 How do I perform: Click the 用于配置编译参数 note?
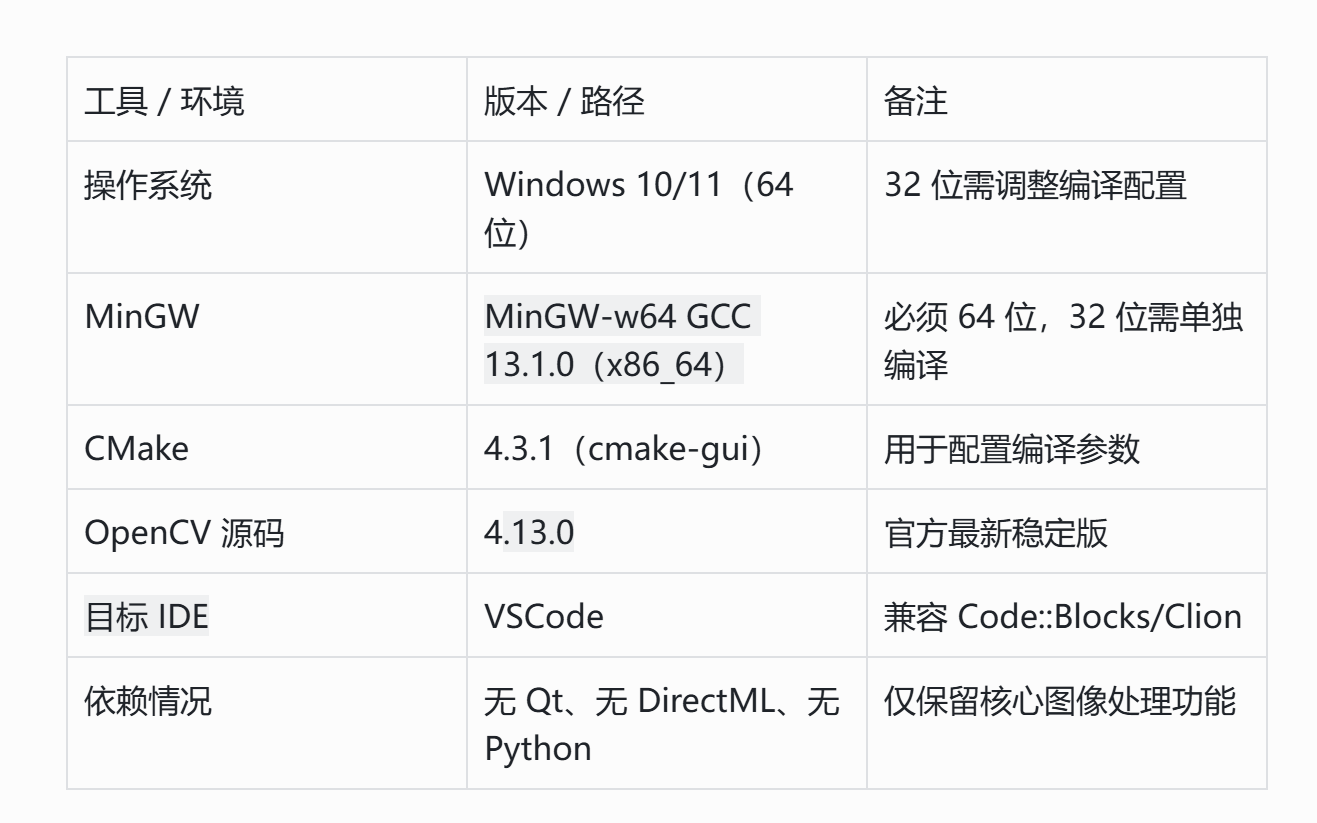click(1012, 448)
